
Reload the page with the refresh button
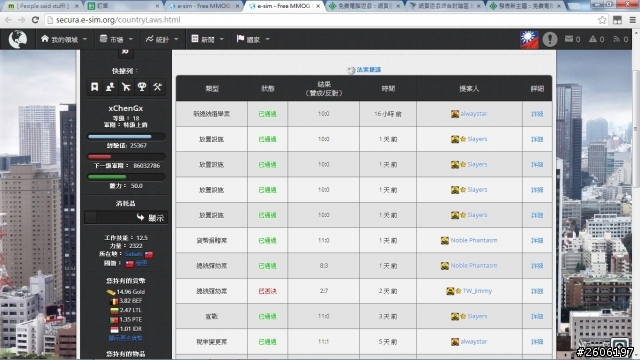[x=35, y=20]
